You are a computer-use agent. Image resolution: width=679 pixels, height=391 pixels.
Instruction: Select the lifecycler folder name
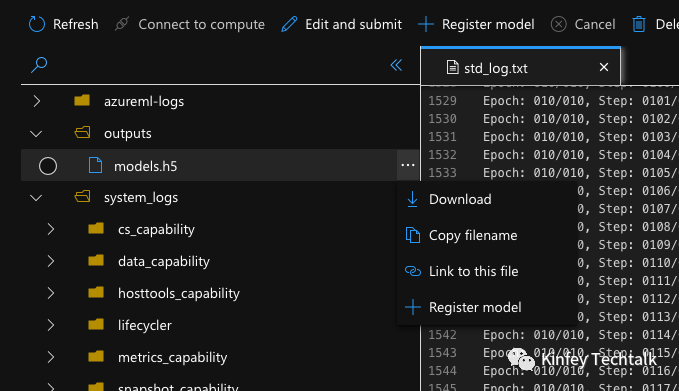[x=145, y=326]
